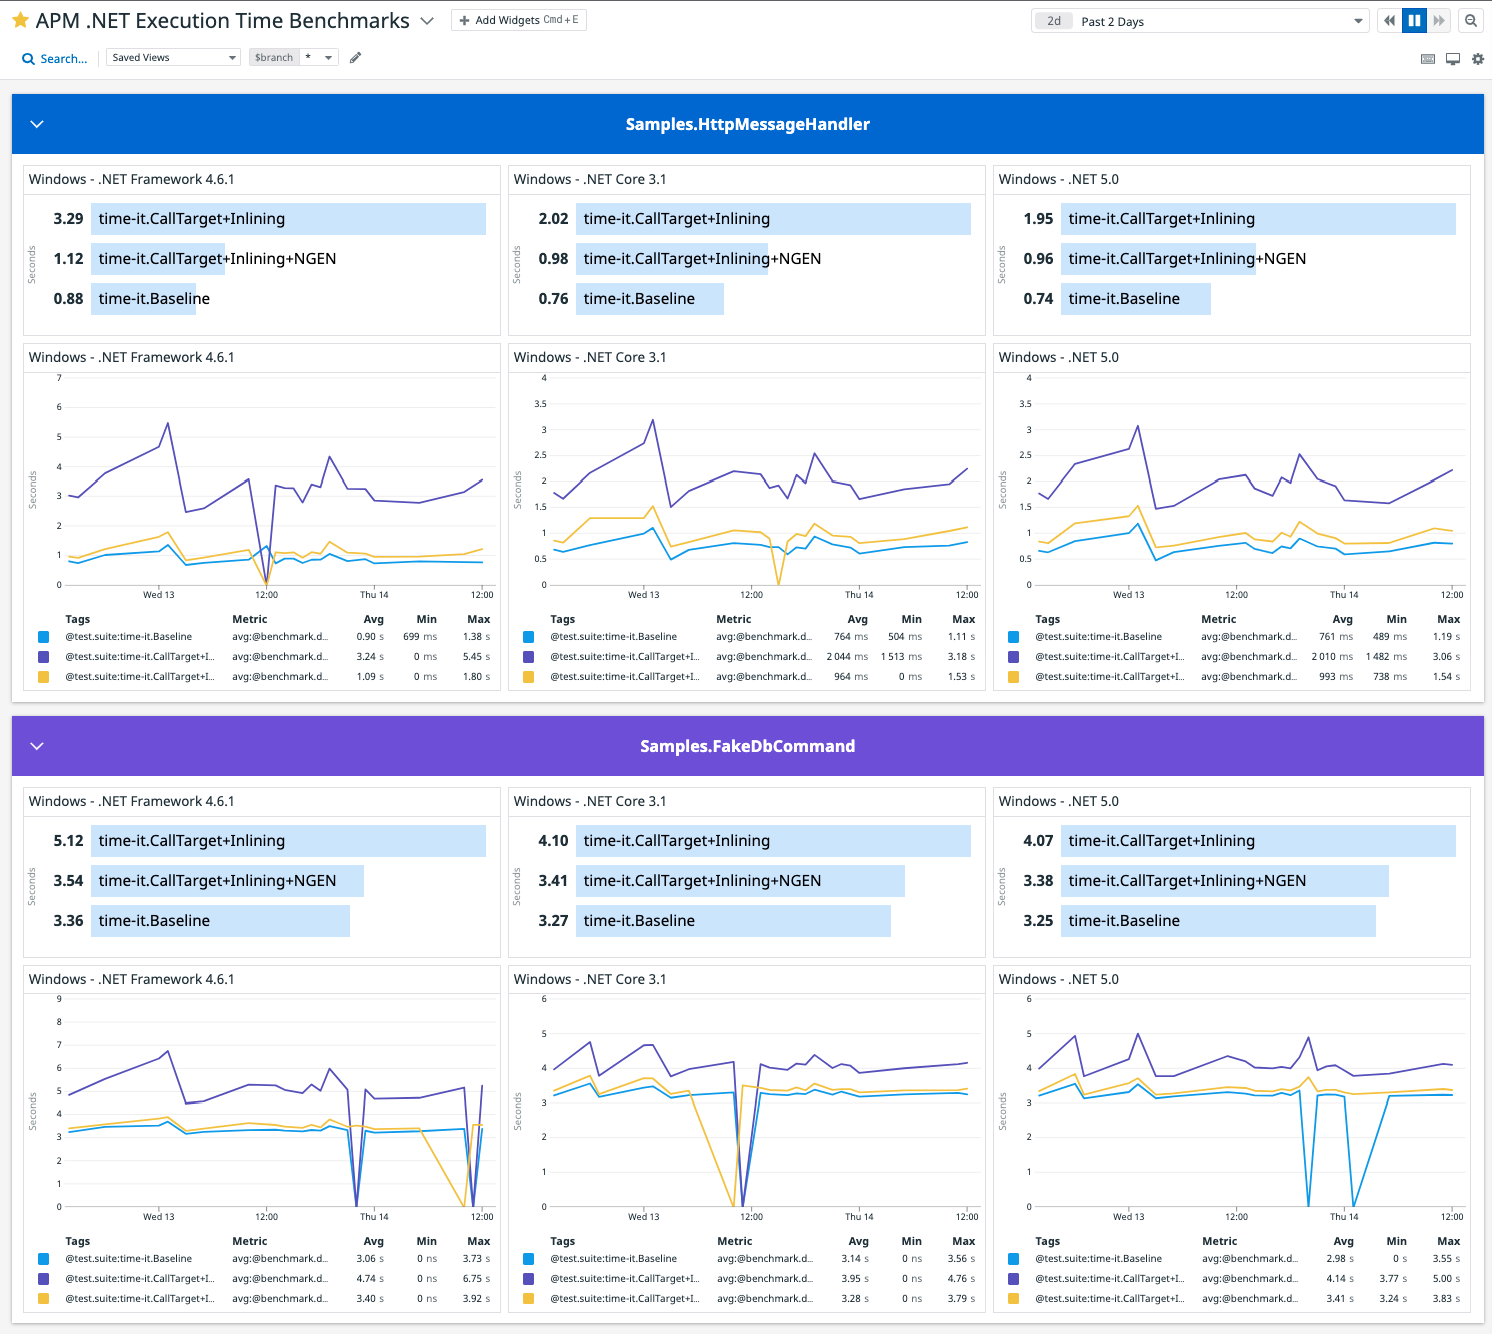Select the 3.36 time-it.Baseline bar
Screen dimensions: 1492x1334
pos(220,921)
